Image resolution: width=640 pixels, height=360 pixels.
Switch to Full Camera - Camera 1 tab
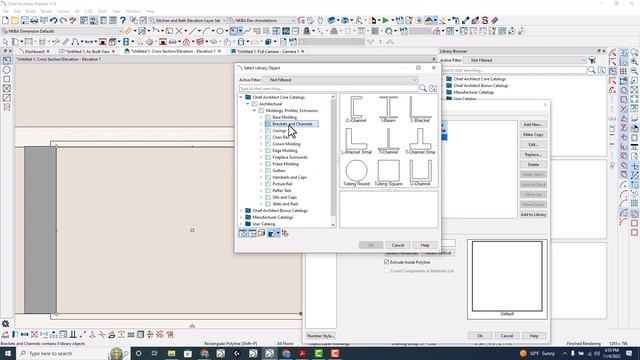pos(267,51)
